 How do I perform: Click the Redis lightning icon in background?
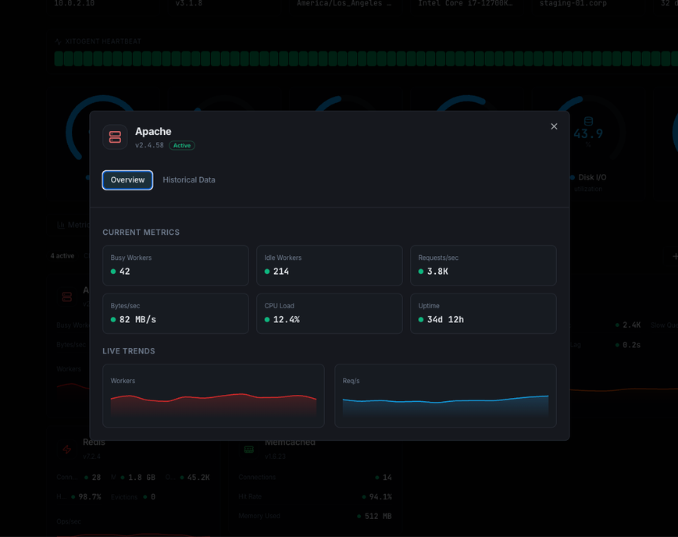pos(67,449)
